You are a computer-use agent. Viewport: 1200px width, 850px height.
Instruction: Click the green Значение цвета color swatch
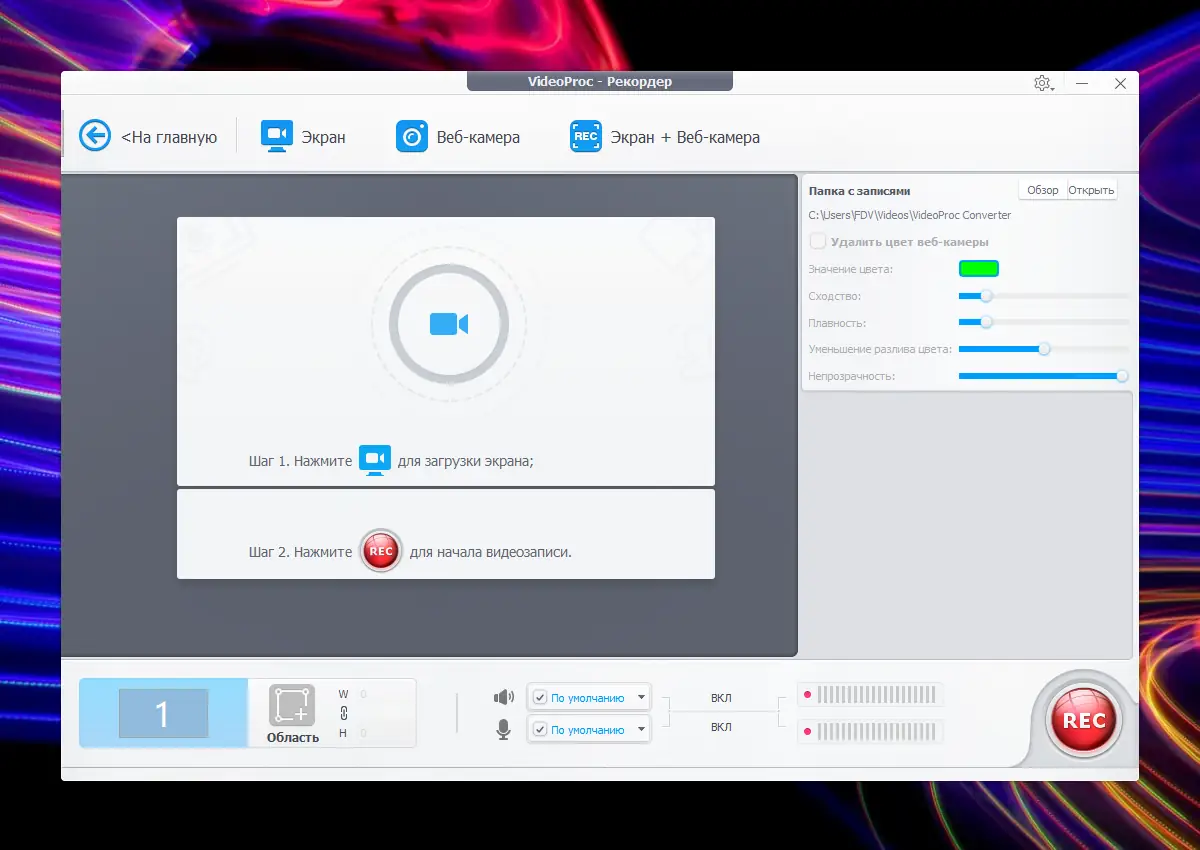(x=979, y=268)
